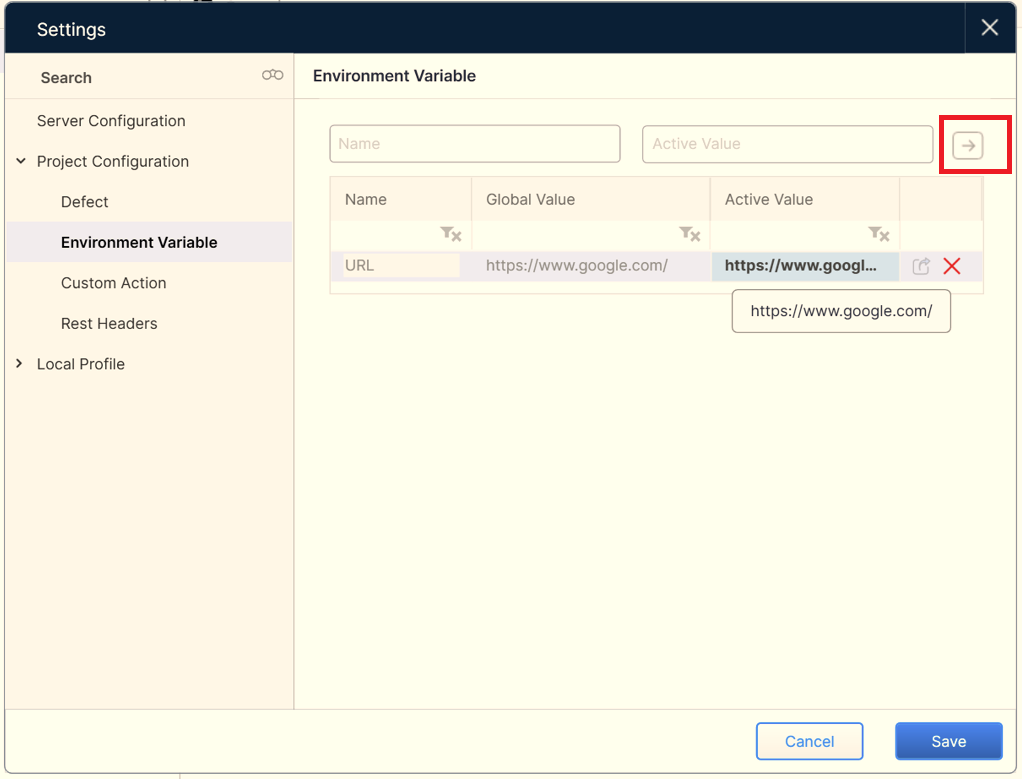1022x779 pixels.
Task: Expand the Local Profile section
Action: [x=20, y=364]
